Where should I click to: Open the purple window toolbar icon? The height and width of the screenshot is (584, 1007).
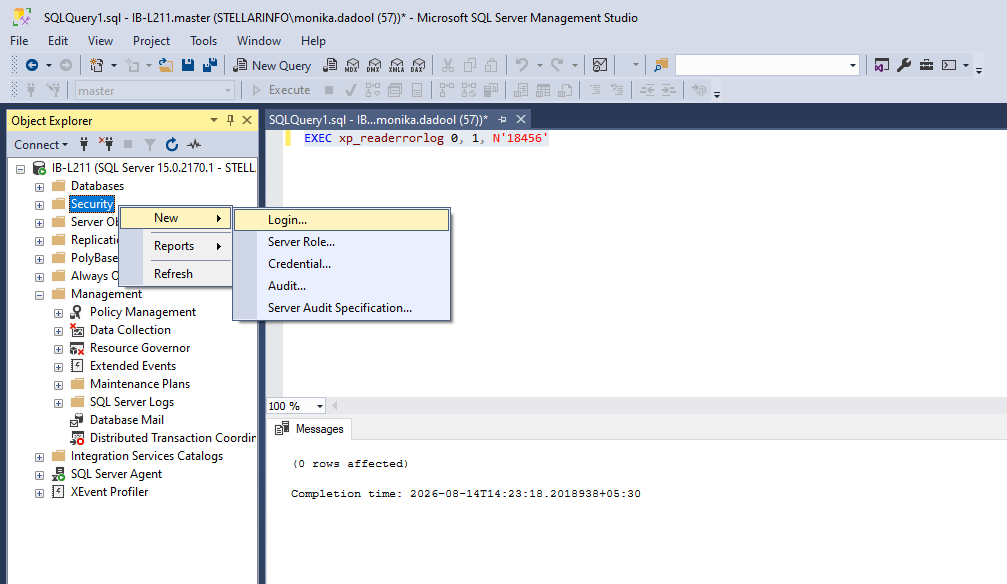(x=882, y=65)
